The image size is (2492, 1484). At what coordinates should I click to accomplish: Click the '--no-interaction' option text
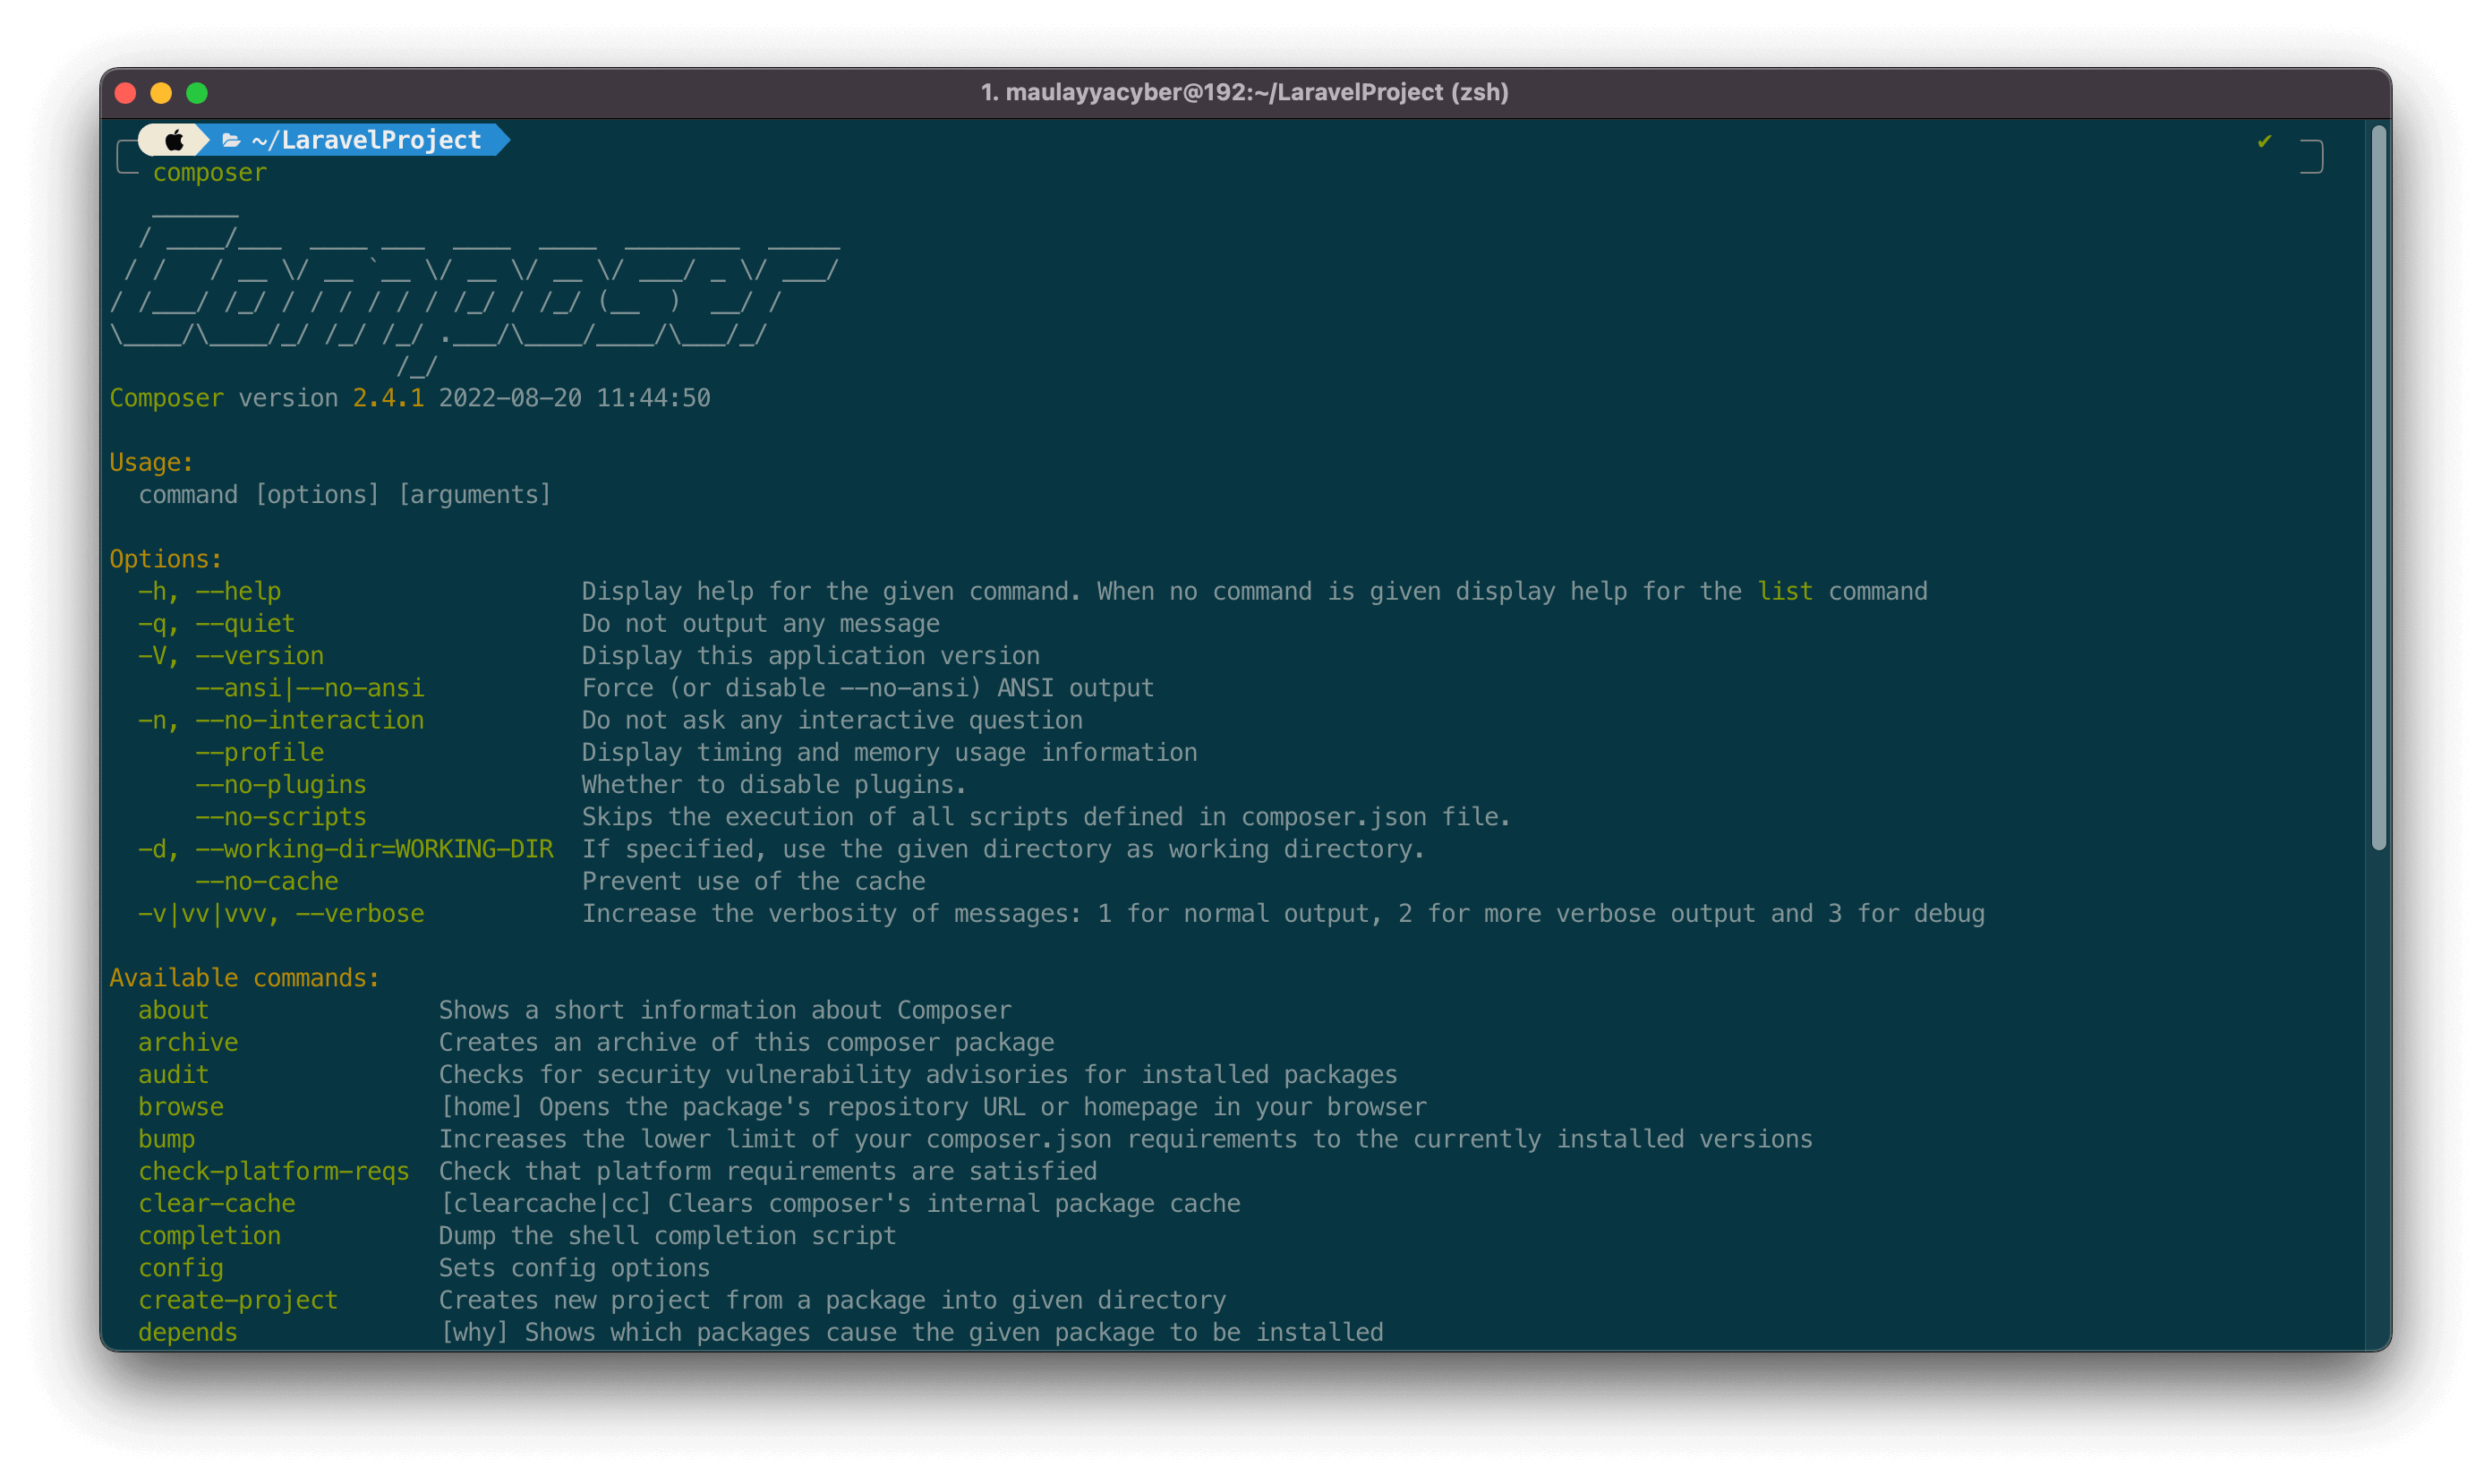310,720
